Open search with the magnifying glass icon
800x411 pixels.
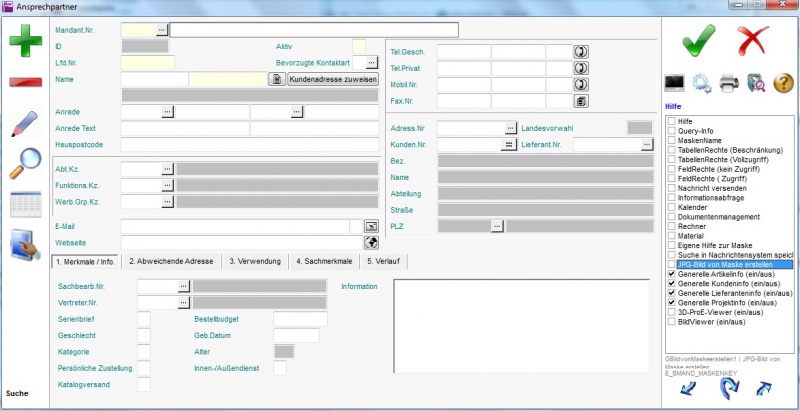point(25,163)
